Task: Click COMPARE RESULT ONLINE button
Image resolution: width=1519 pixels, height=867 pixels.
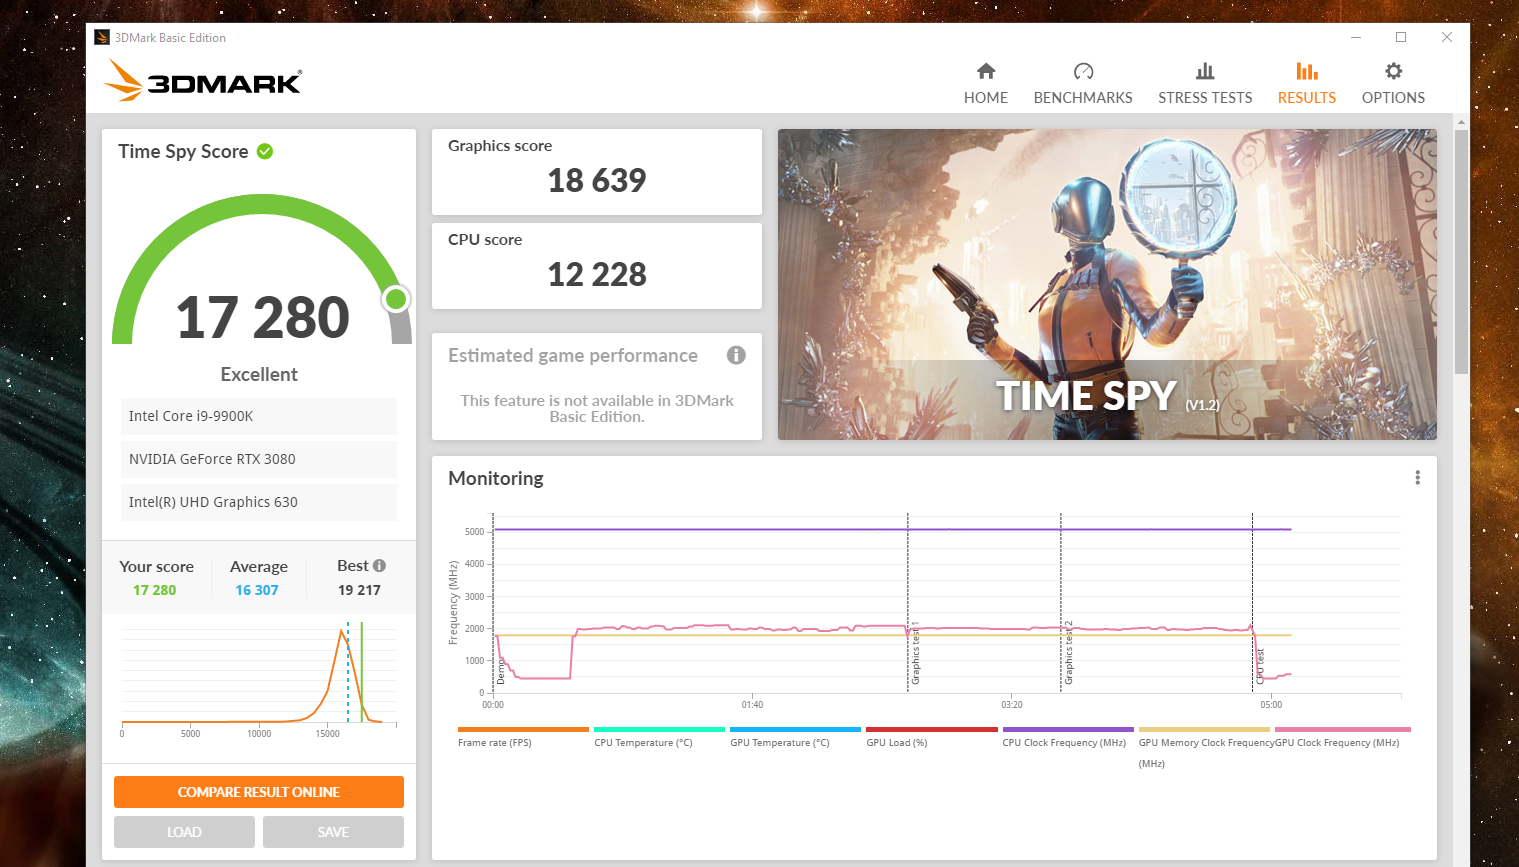Action: 259,792
